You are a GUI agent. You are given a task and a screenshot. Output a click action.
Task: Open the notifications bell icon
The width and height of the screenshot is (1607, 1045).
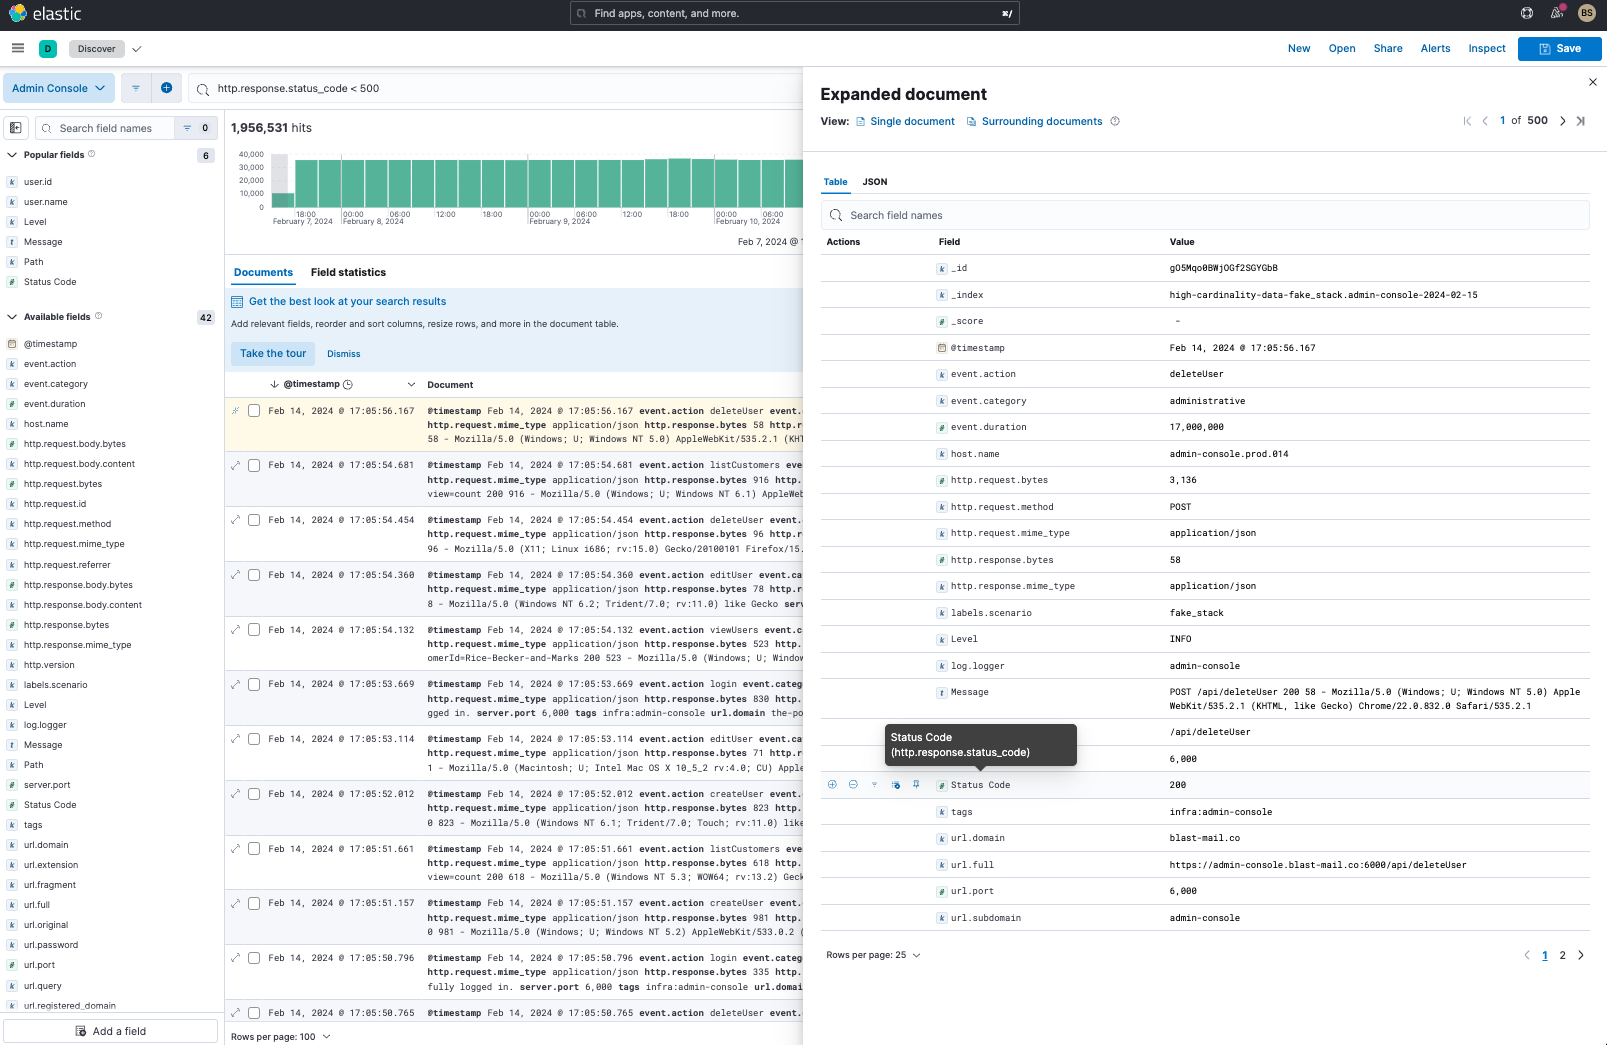click(x=1556, y=13)
